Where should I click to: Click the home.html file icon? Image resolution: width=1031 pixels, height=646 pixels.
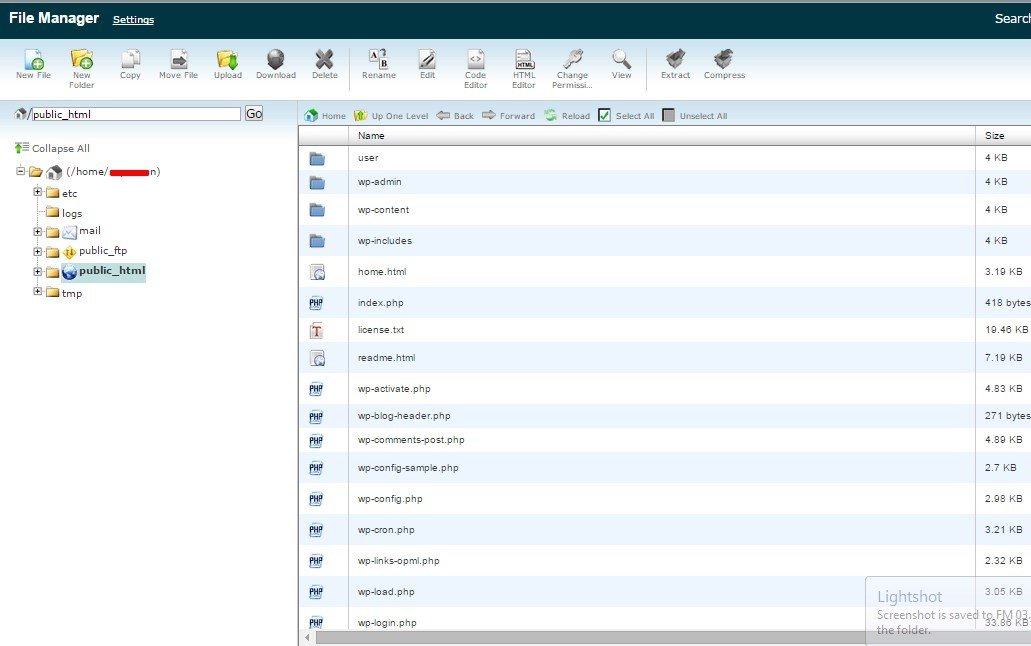point(317,272)
